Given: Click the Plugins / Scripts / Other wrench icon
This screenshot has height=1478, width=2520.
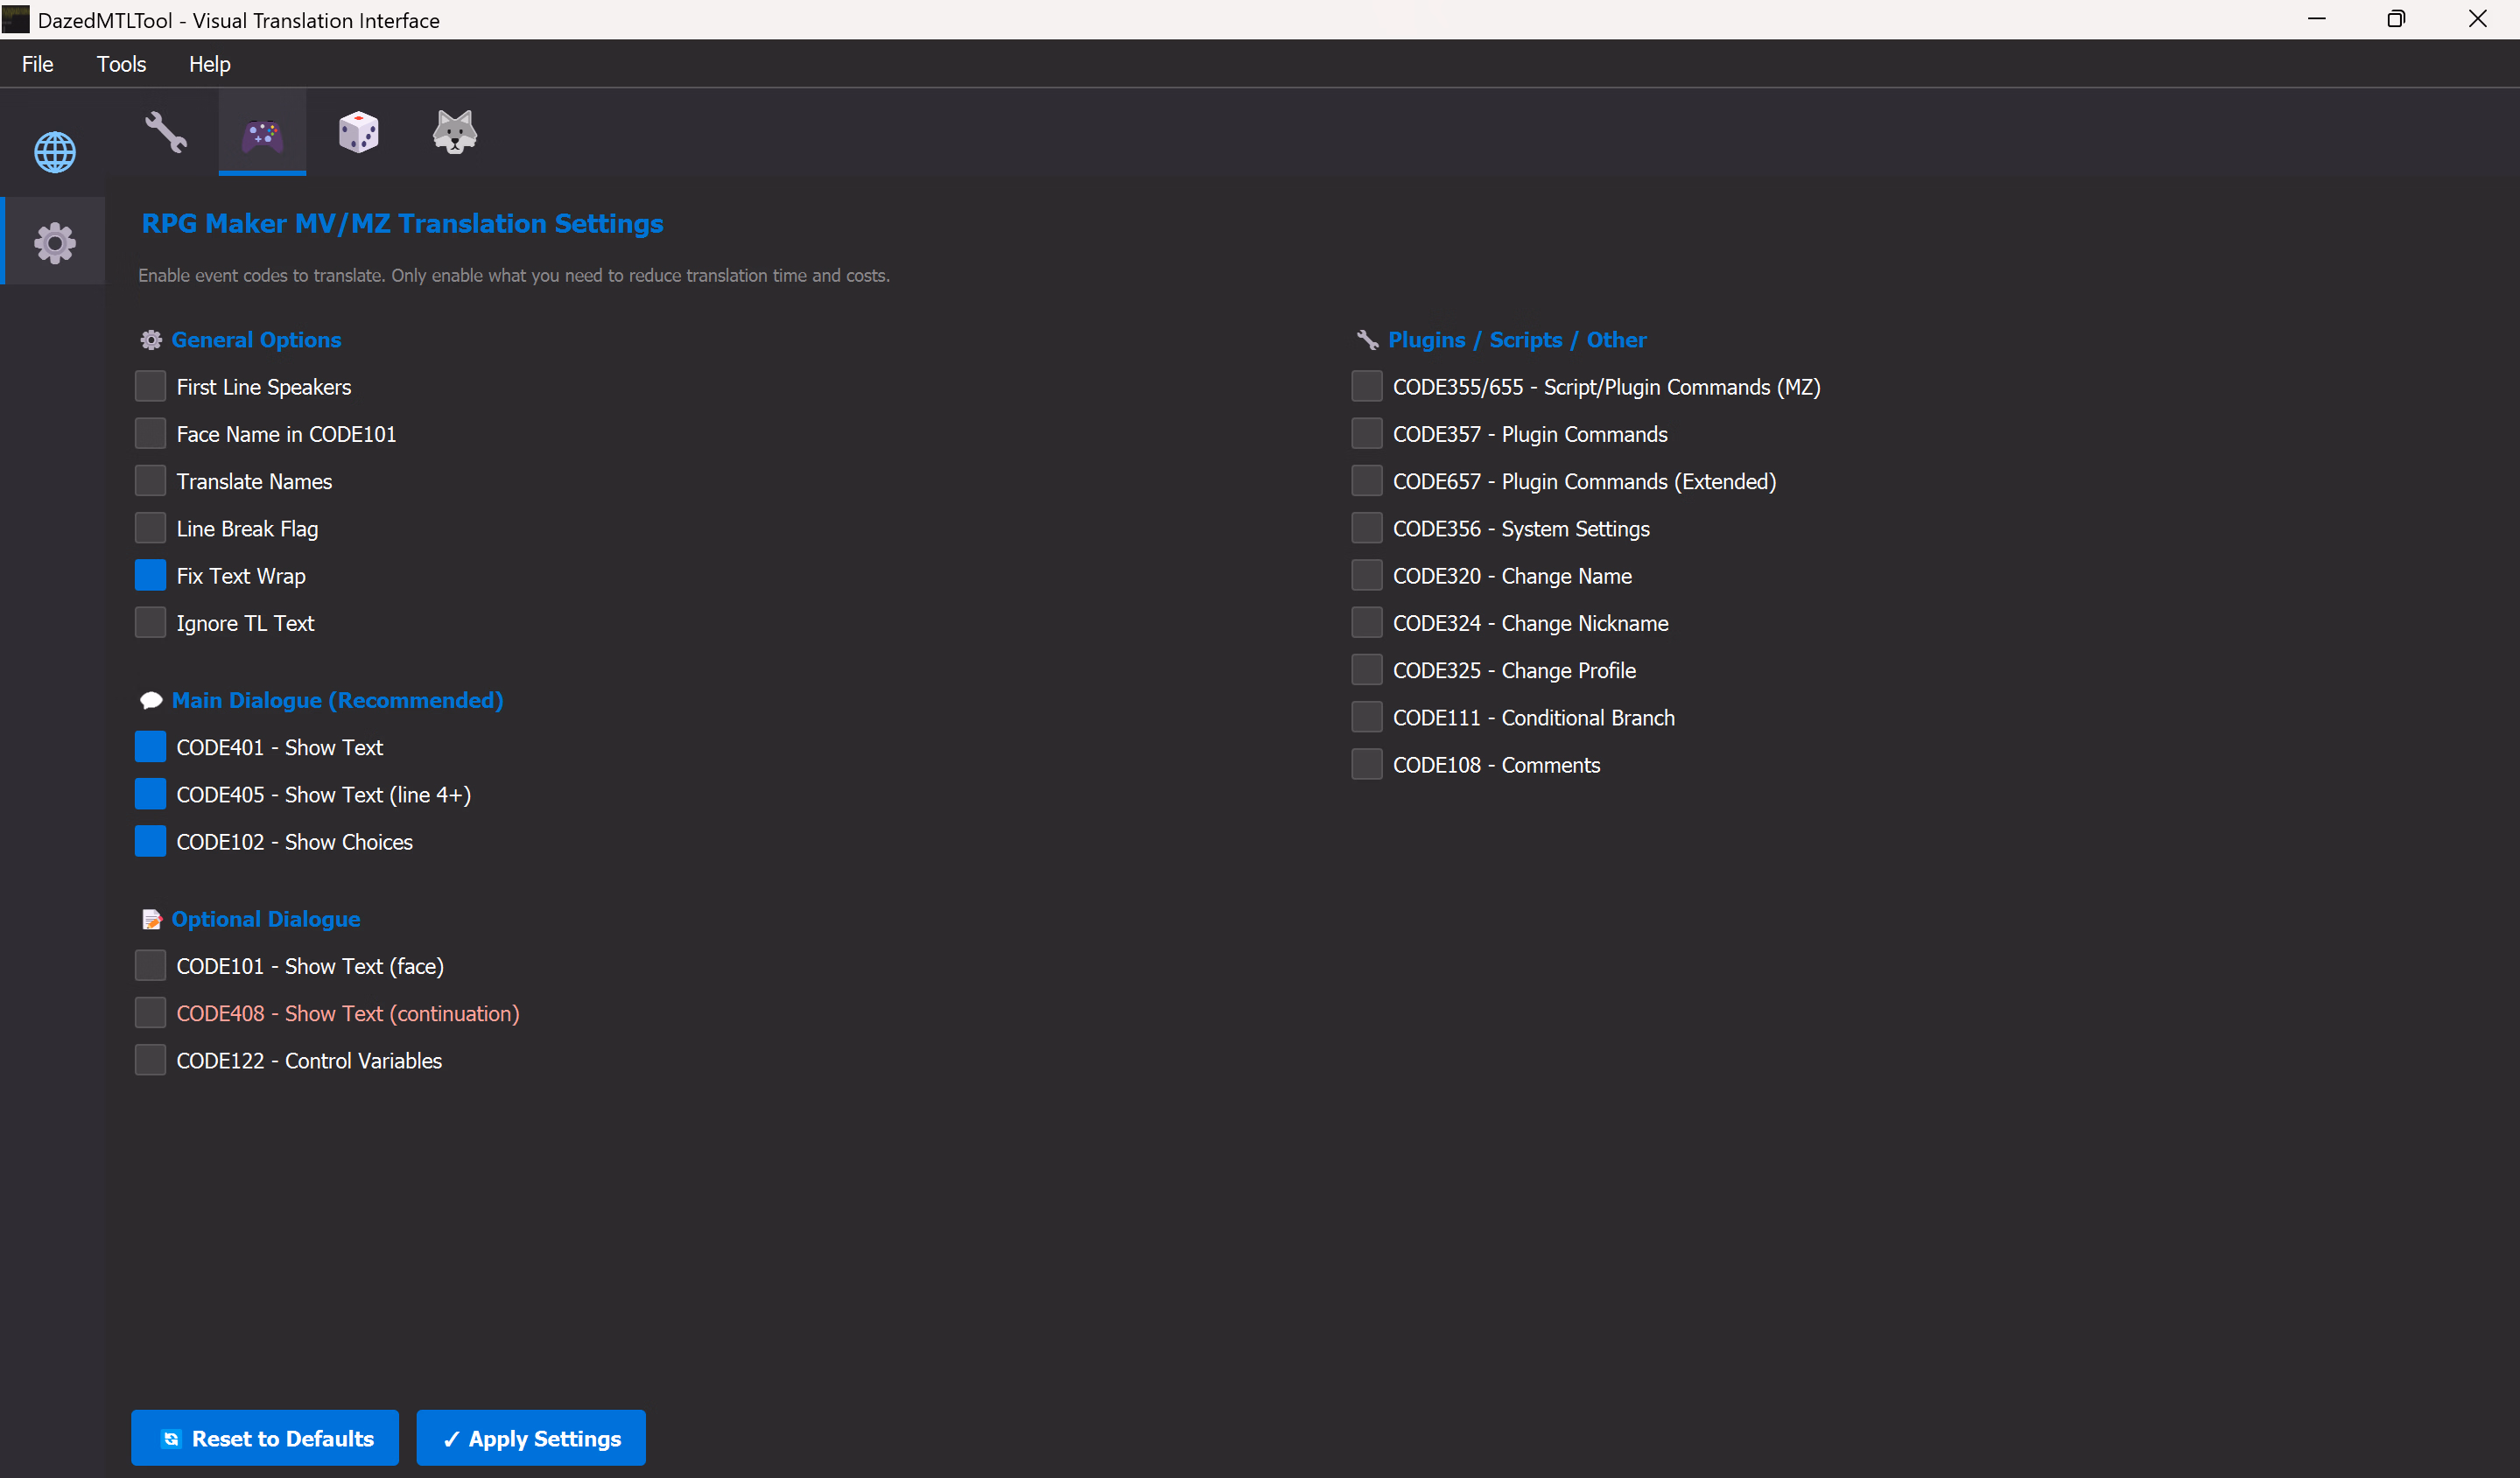Looking at the screenshot, I should (1366, 340).
